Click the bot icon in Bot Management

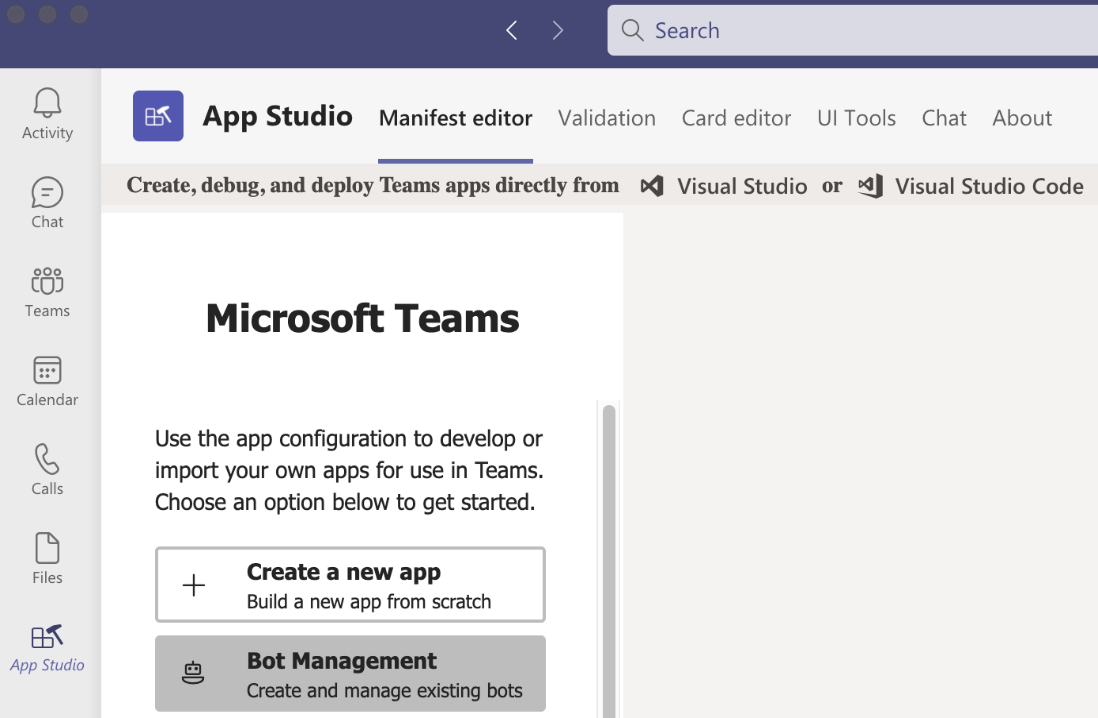pyautogui.click(x=193, y=673)
